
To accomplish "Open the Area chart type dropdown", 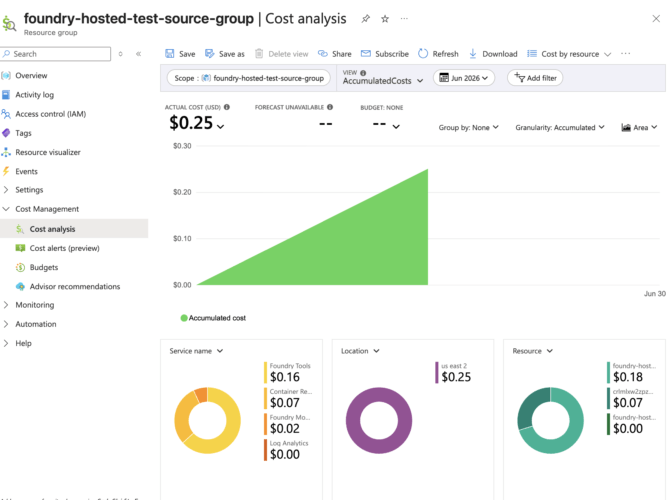I will click(639, 127).
